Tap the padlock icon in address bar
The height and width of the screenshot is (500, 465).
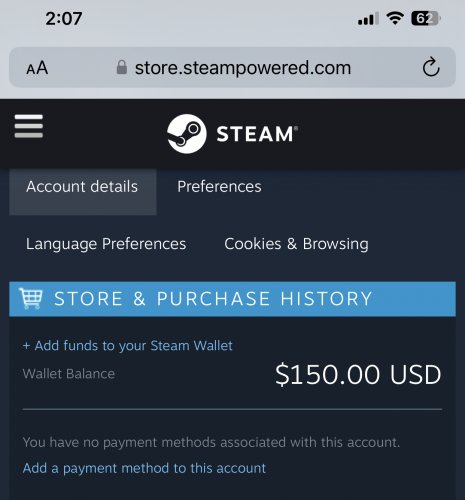(122, 67)
